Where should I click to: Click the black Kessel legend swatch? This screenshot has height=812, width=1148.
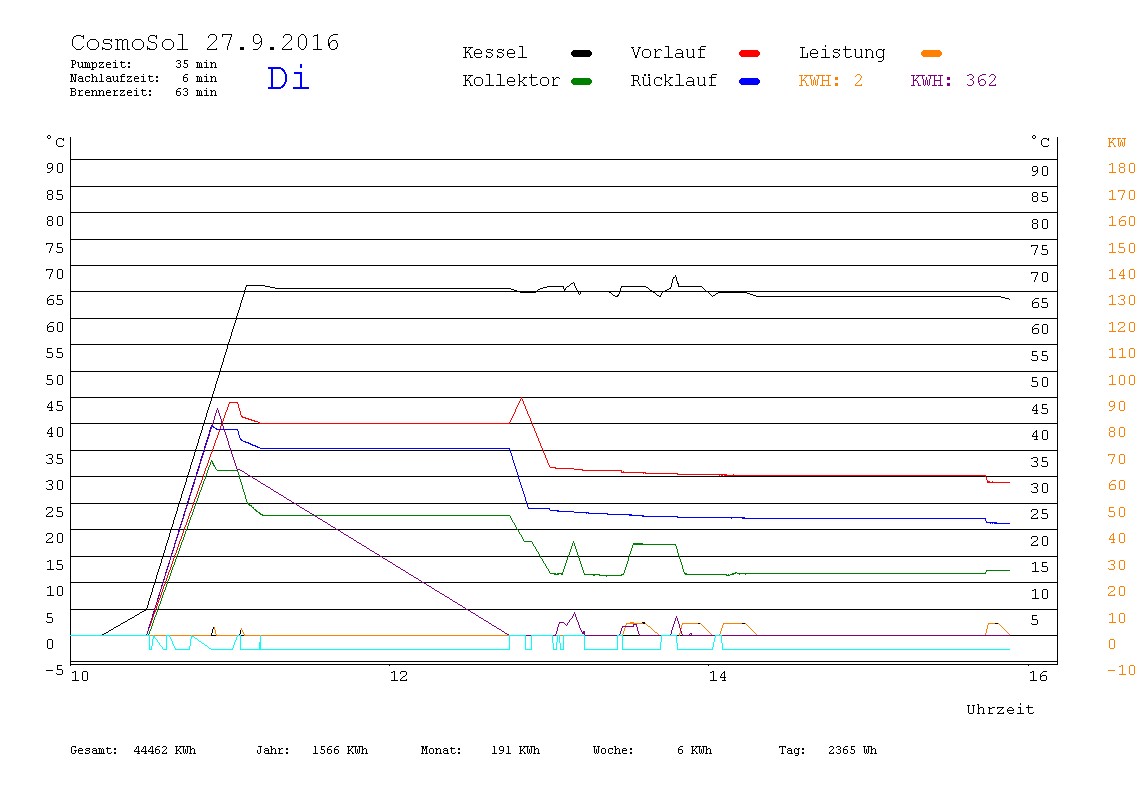[x=581, y=53]
